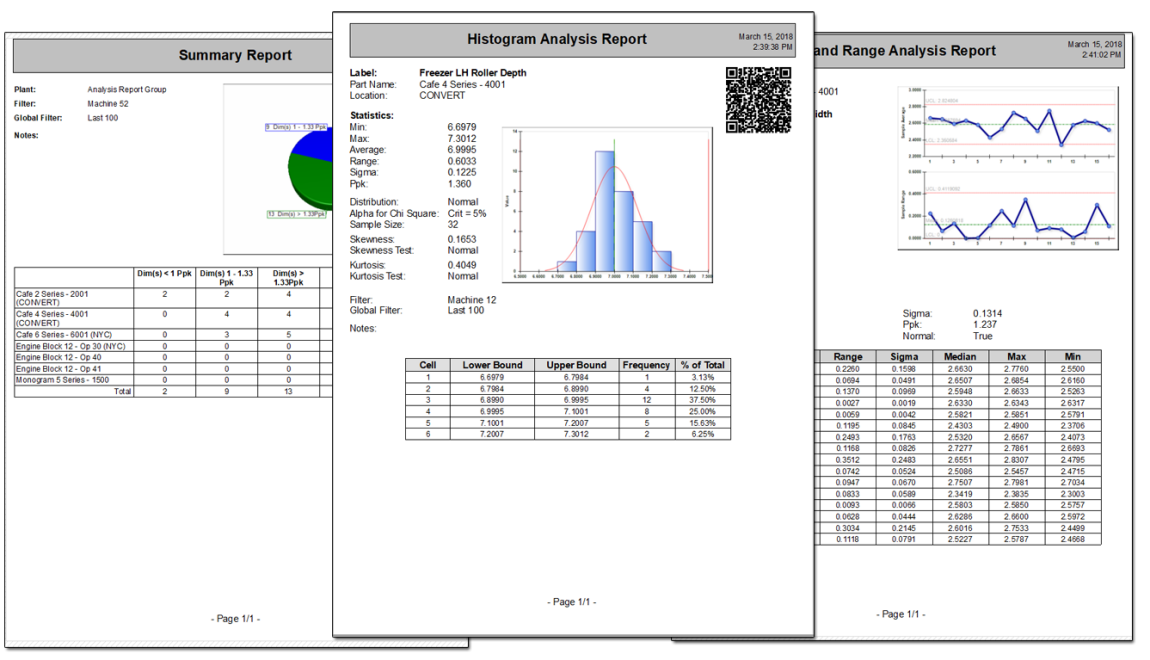This screenshot has width=1150, height=660.
Task: Click the '2:39:38 PM' timestamp
Action: click(x=772, y=47)
